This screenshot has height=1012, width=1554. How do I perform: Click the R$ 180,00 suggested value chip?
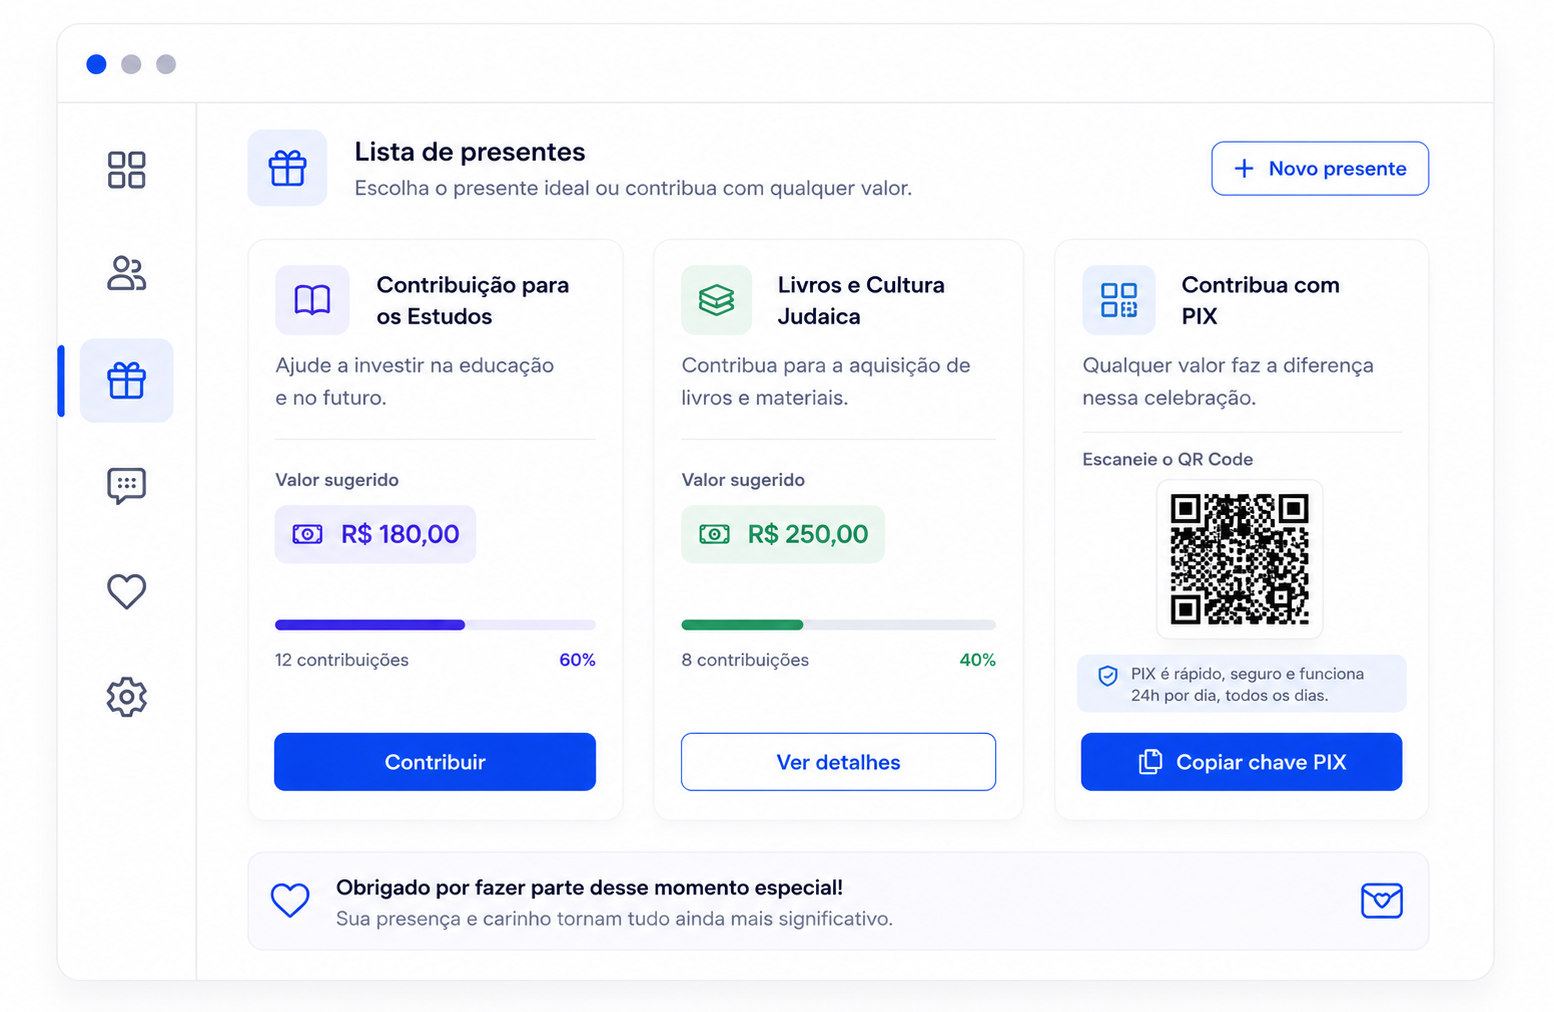(375, 534)
